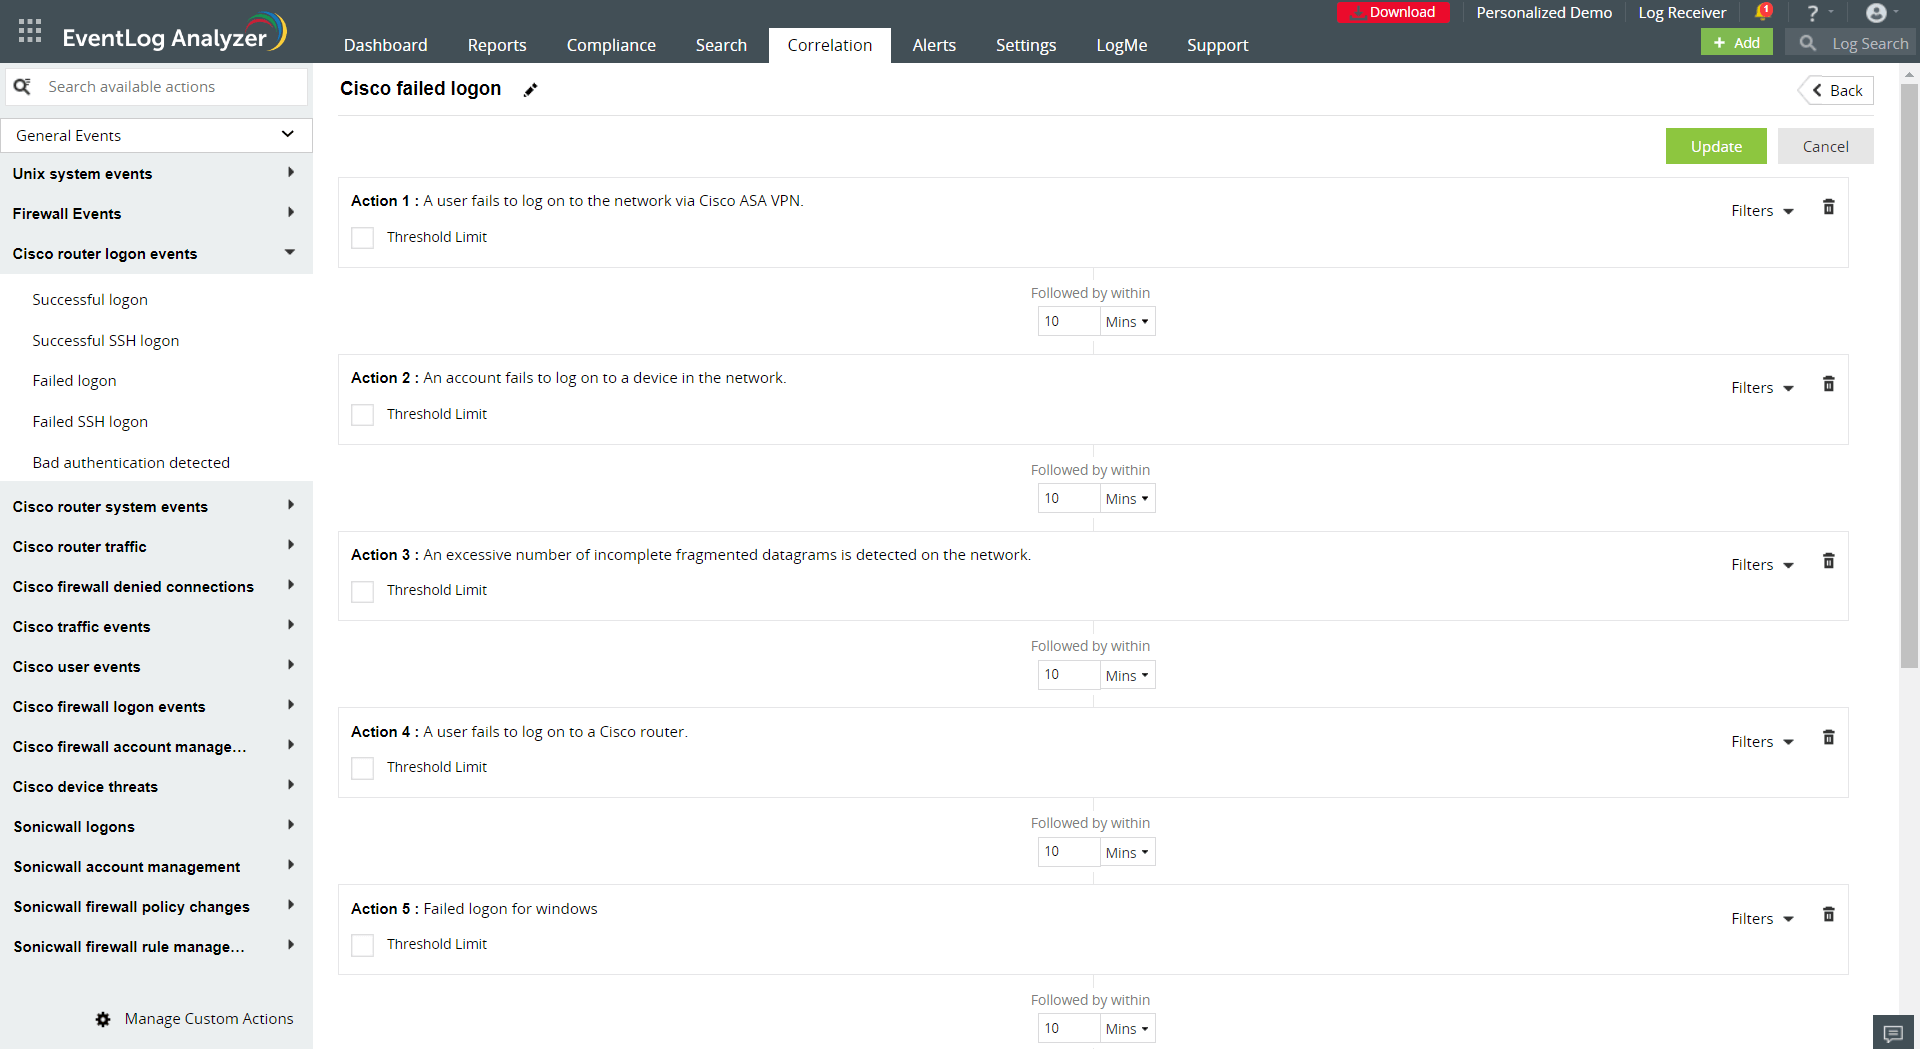Enable Threshold Limit for Action 5
The image size is (1920, 1049).
[362, 944]
